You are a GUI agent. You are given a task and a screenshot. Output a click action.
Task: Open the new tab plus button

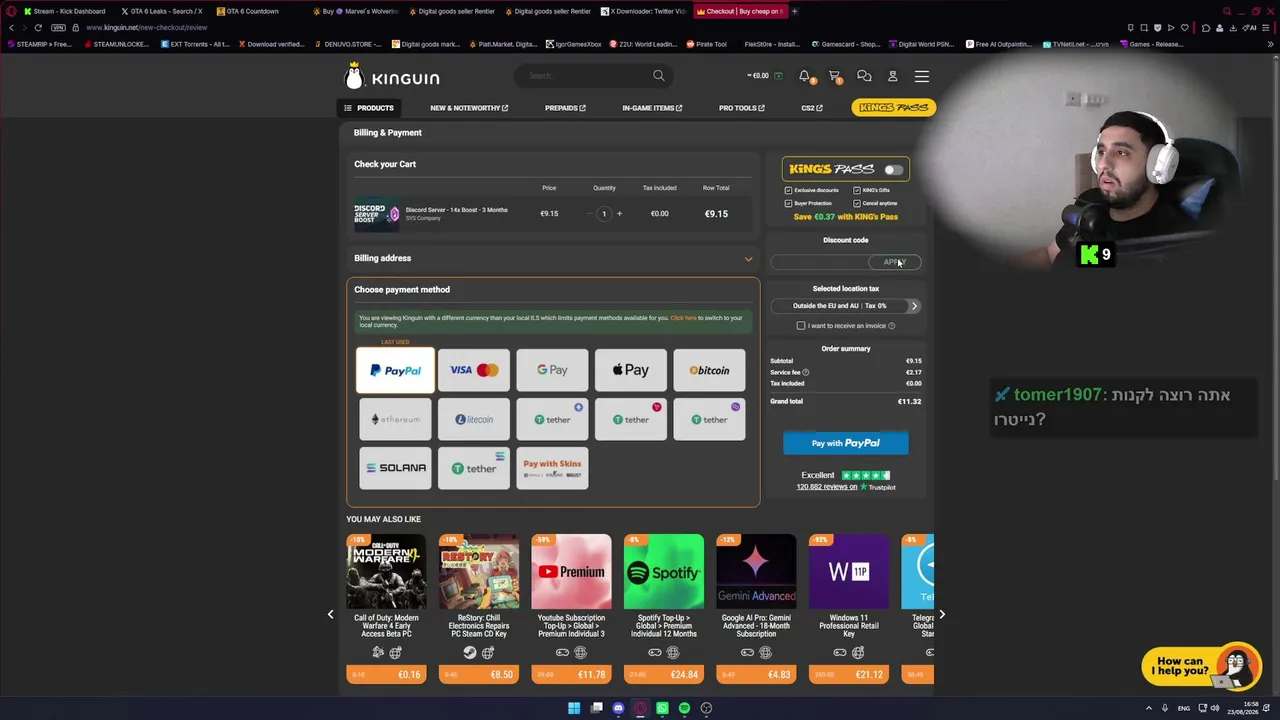pos(795,11)
